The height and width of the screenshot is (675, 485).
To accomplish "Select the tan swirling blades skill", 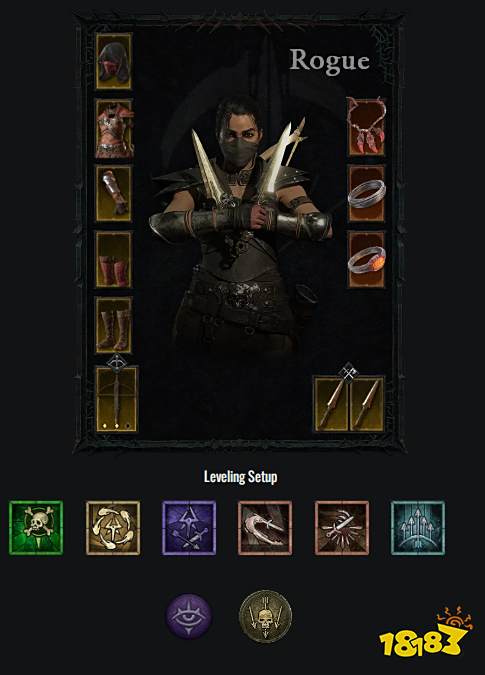I will coord(113,528).
